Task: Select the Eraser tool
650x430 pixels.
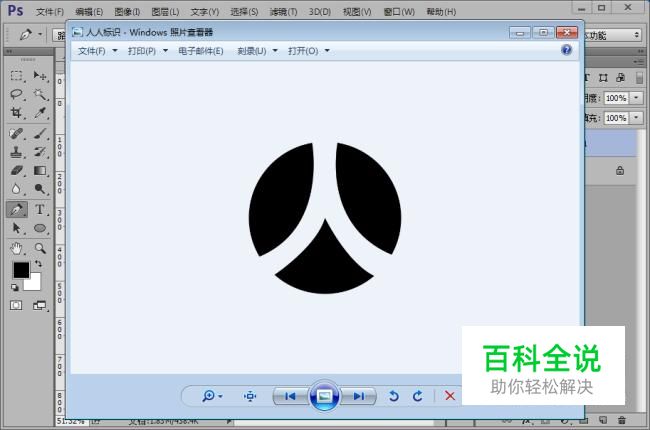Action: point(17,170)
